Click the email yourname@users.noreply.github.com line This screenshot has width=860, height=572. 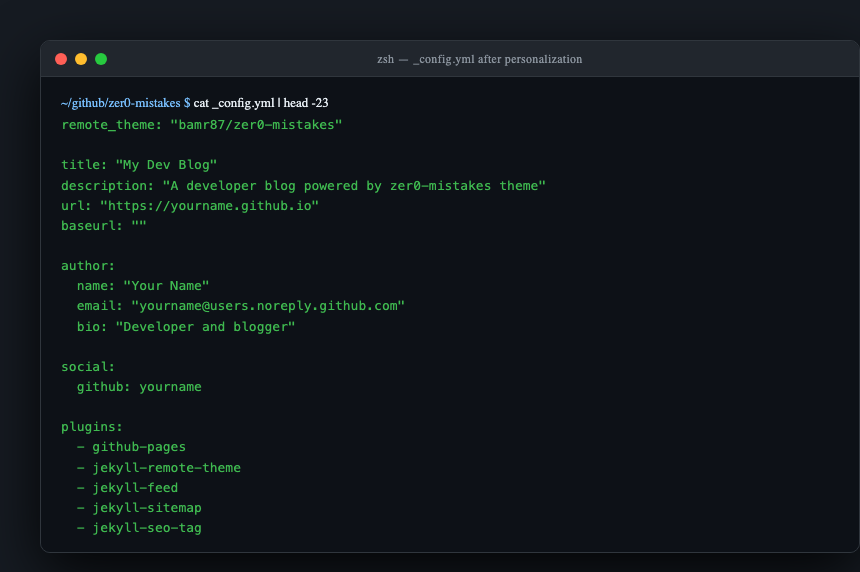click(241, 306)
